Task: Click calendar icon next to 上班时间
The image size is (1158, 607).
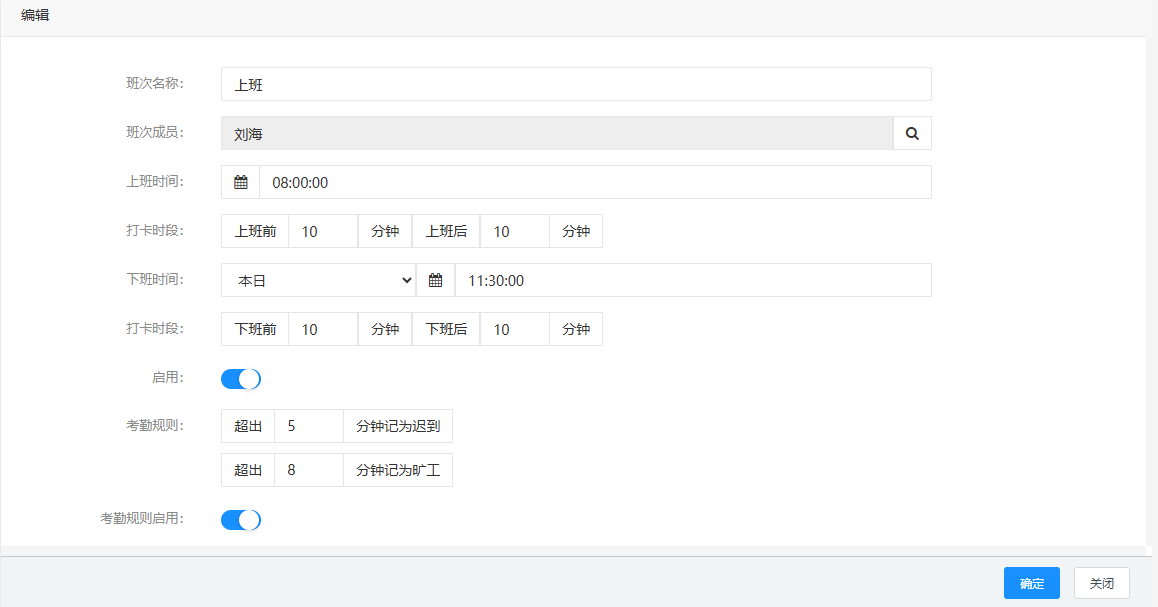Action: coord(240,182)
